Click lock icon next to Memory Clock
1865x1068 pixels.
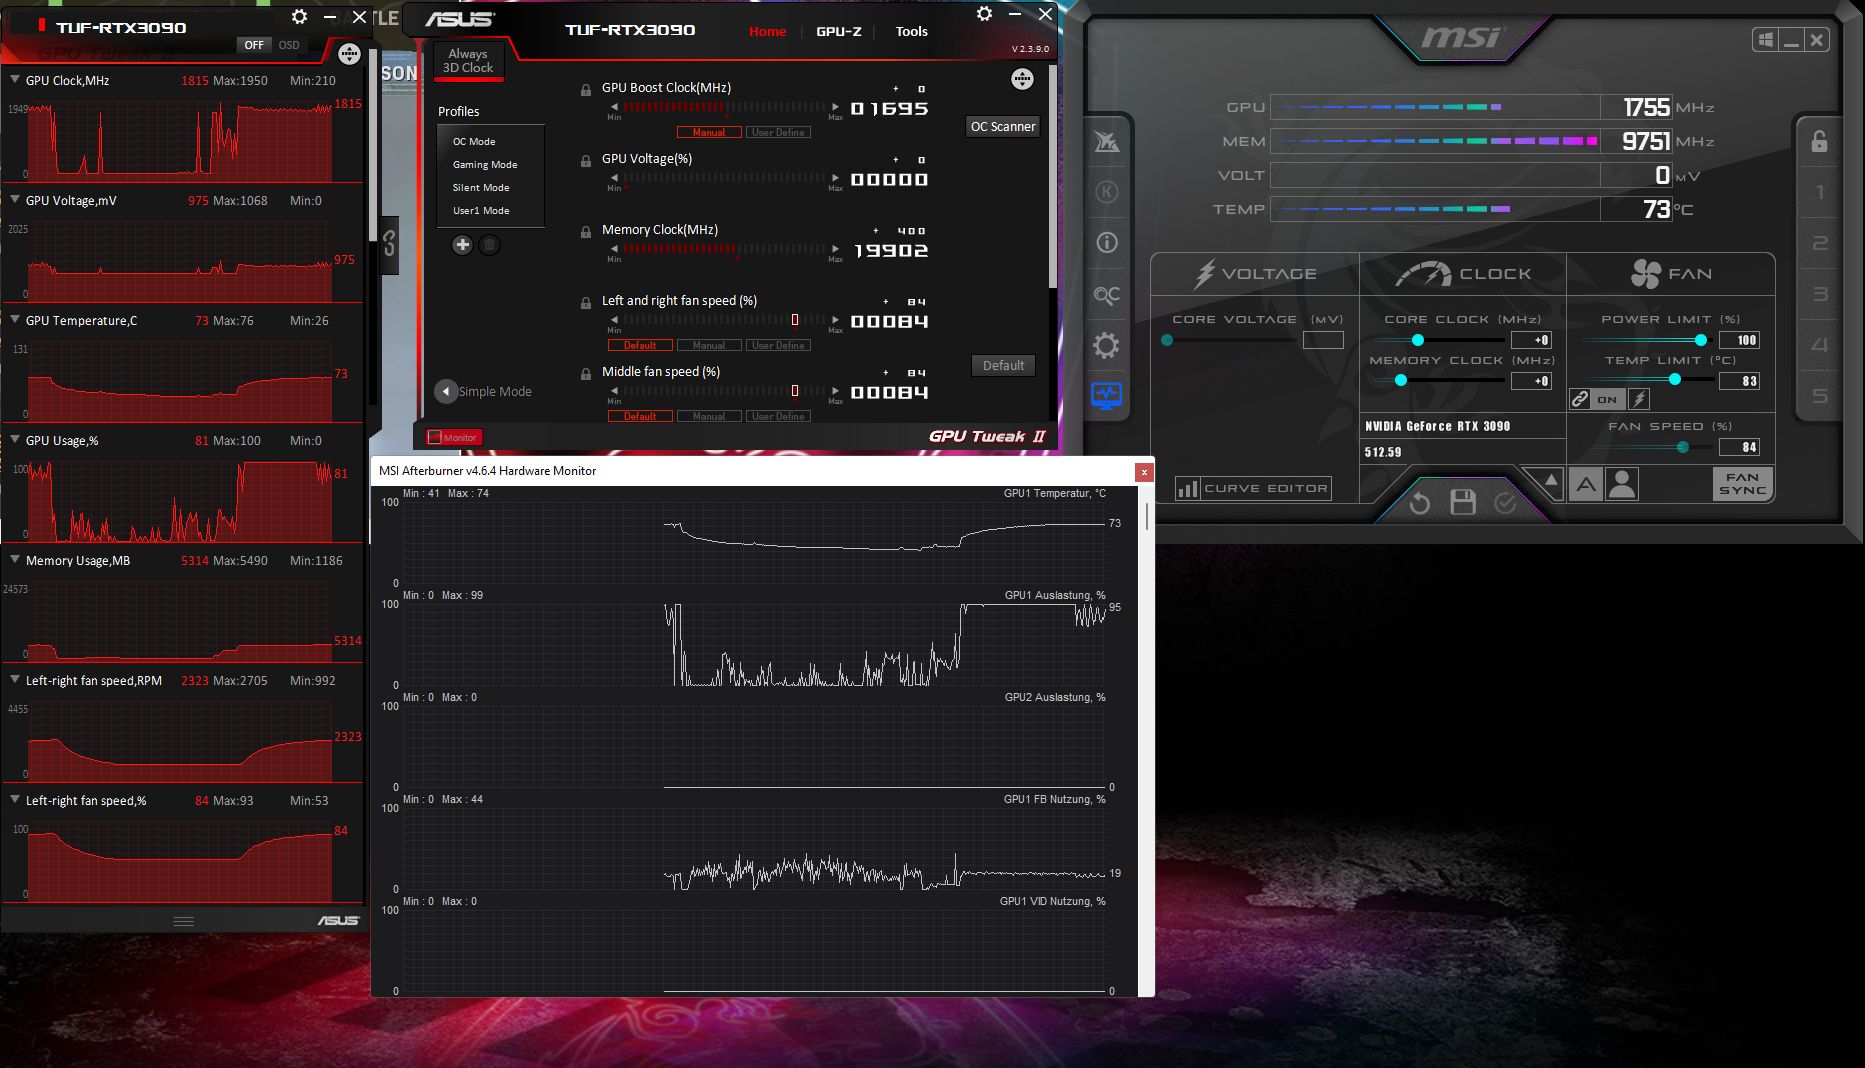point(586,232)
